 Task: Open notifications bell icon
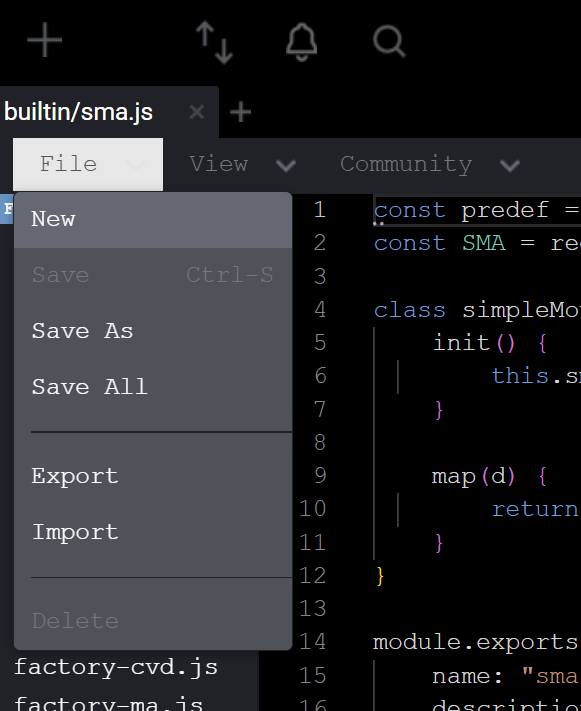tap(301, 41)
